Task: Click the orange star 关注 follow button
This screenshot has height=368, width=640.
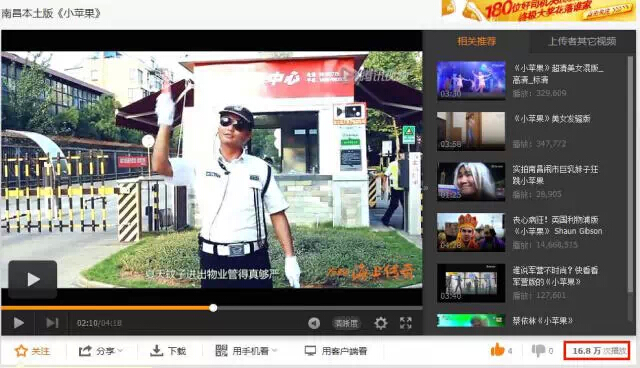Action: [33, 351]
